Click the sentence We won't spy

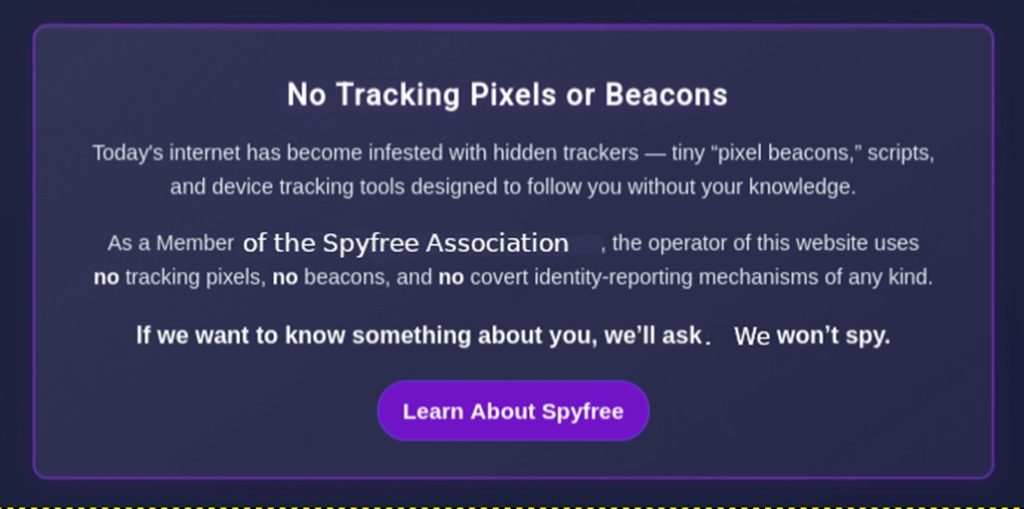[x=811, y=336]
